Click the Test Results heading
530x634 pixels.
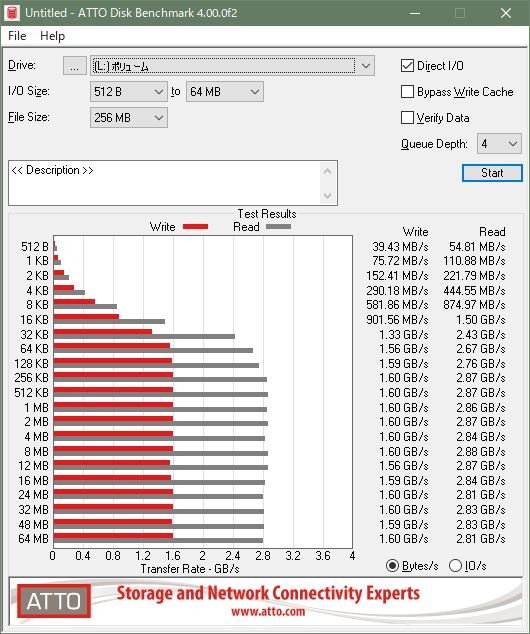267,214
